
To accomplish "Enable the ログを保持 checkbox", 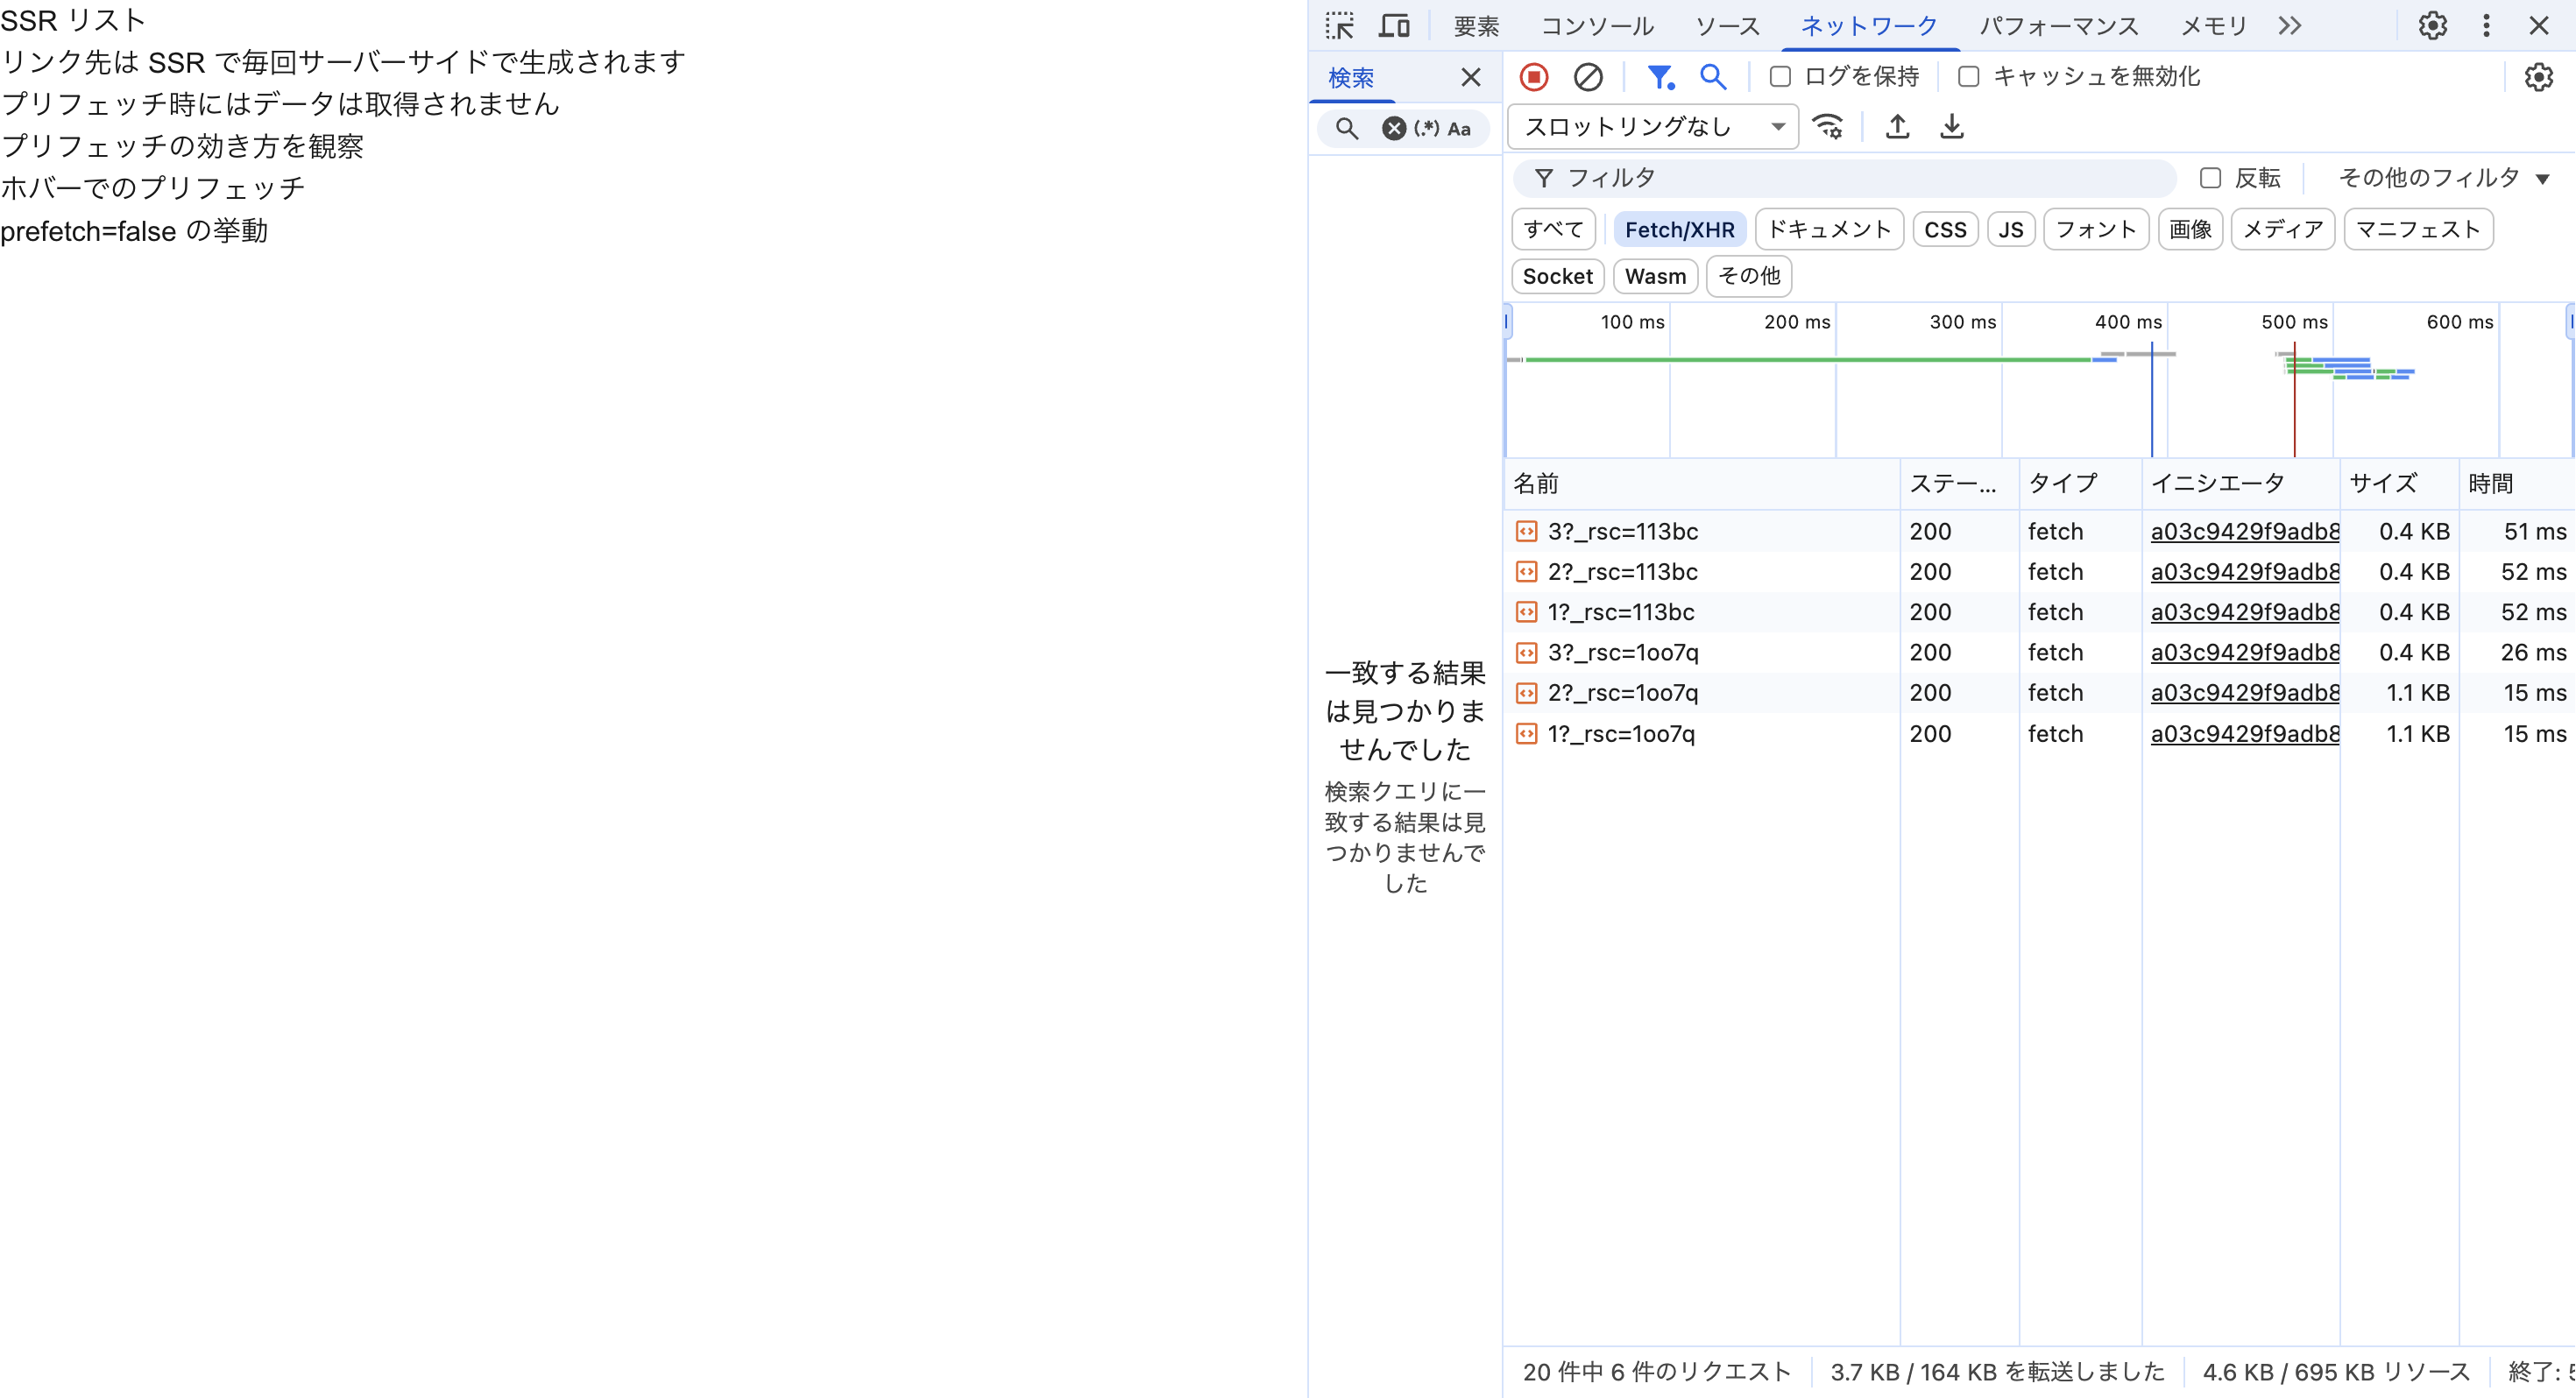I will pyautogui.click(x=1780, y=77).
